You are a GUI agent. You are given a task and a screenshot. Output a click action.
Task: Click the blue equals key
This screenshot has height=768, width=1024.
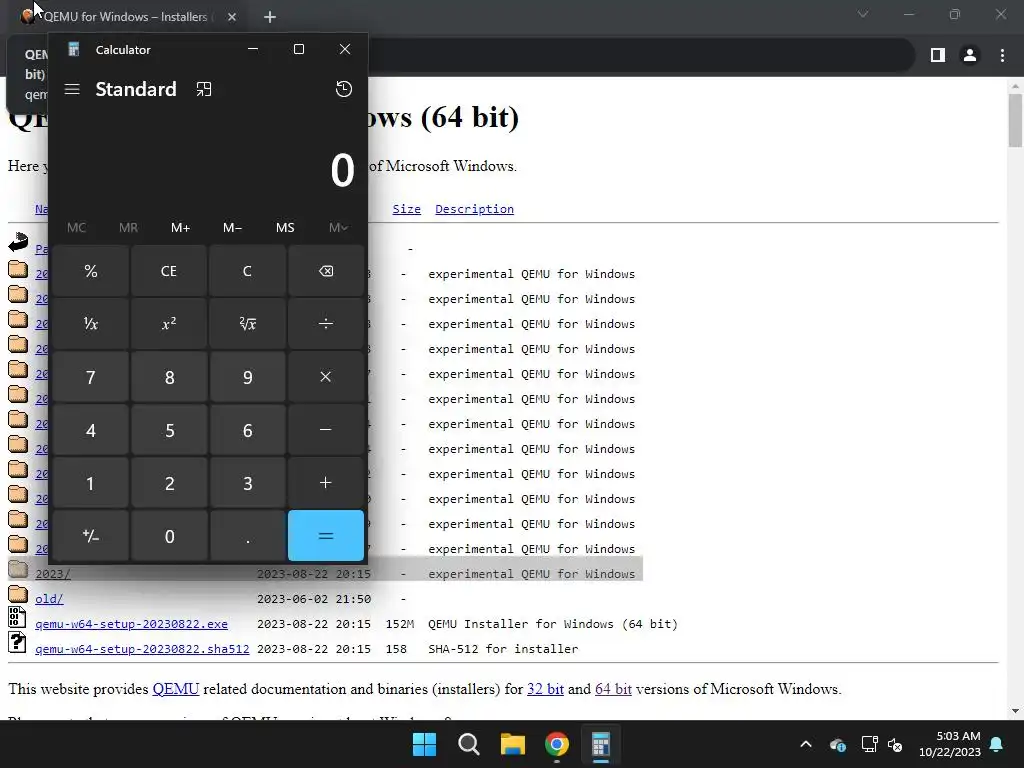click(x=325, y=536)
